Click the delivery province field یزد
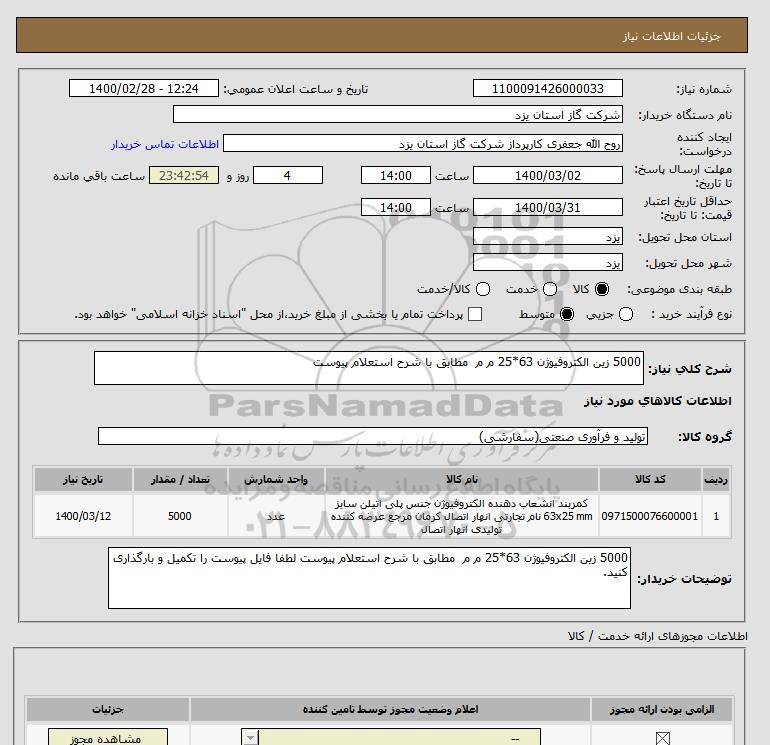This screenshot has width=770, height=745. 548,236
